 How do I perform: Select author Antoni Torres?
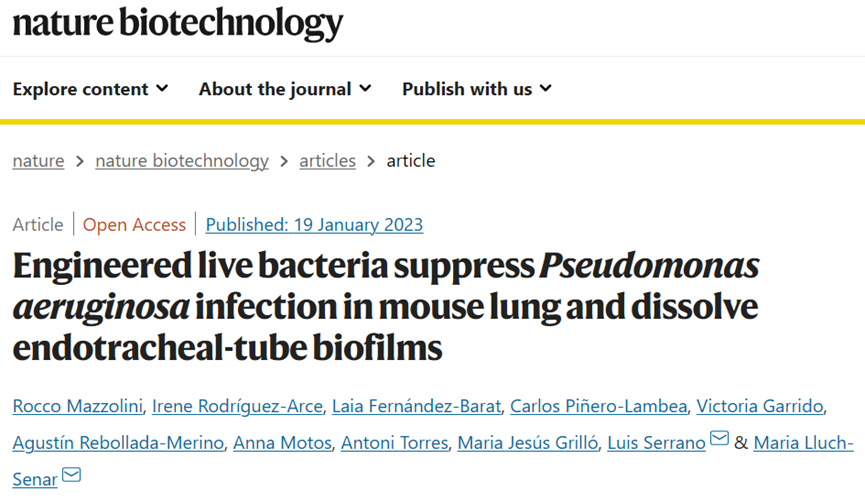pyautogui.click(x=394, y=442)
